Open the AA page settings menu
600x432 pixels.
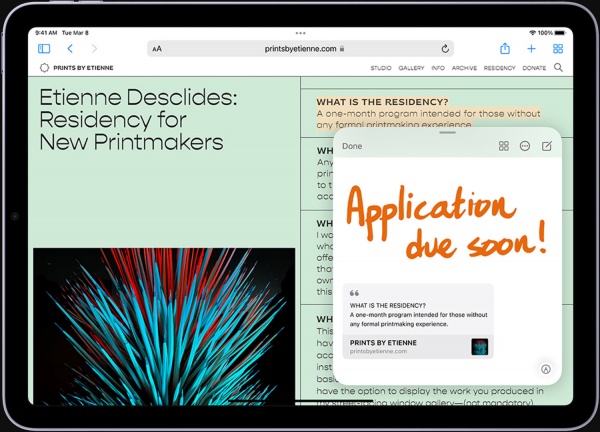[x=157, y=48]
